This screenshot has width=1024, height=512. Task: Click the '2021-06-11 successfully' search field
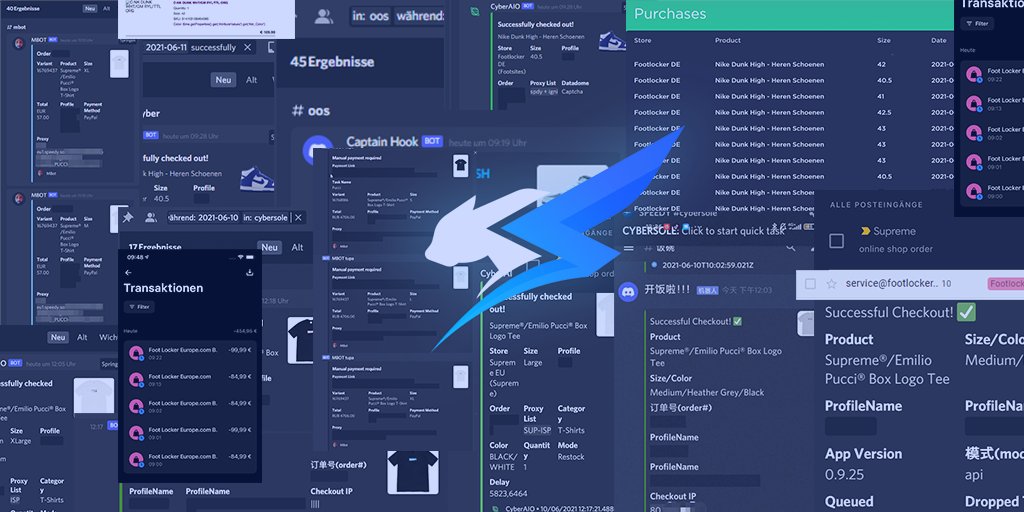pos(199,48)
